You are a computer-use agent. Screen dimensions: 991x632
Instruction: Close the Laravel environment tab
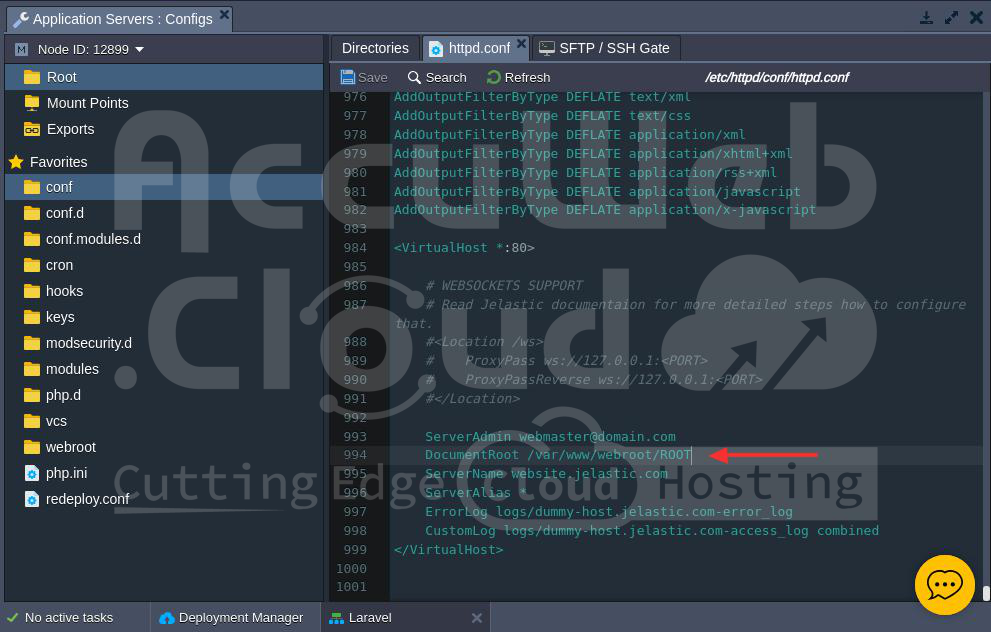[477, 618]
